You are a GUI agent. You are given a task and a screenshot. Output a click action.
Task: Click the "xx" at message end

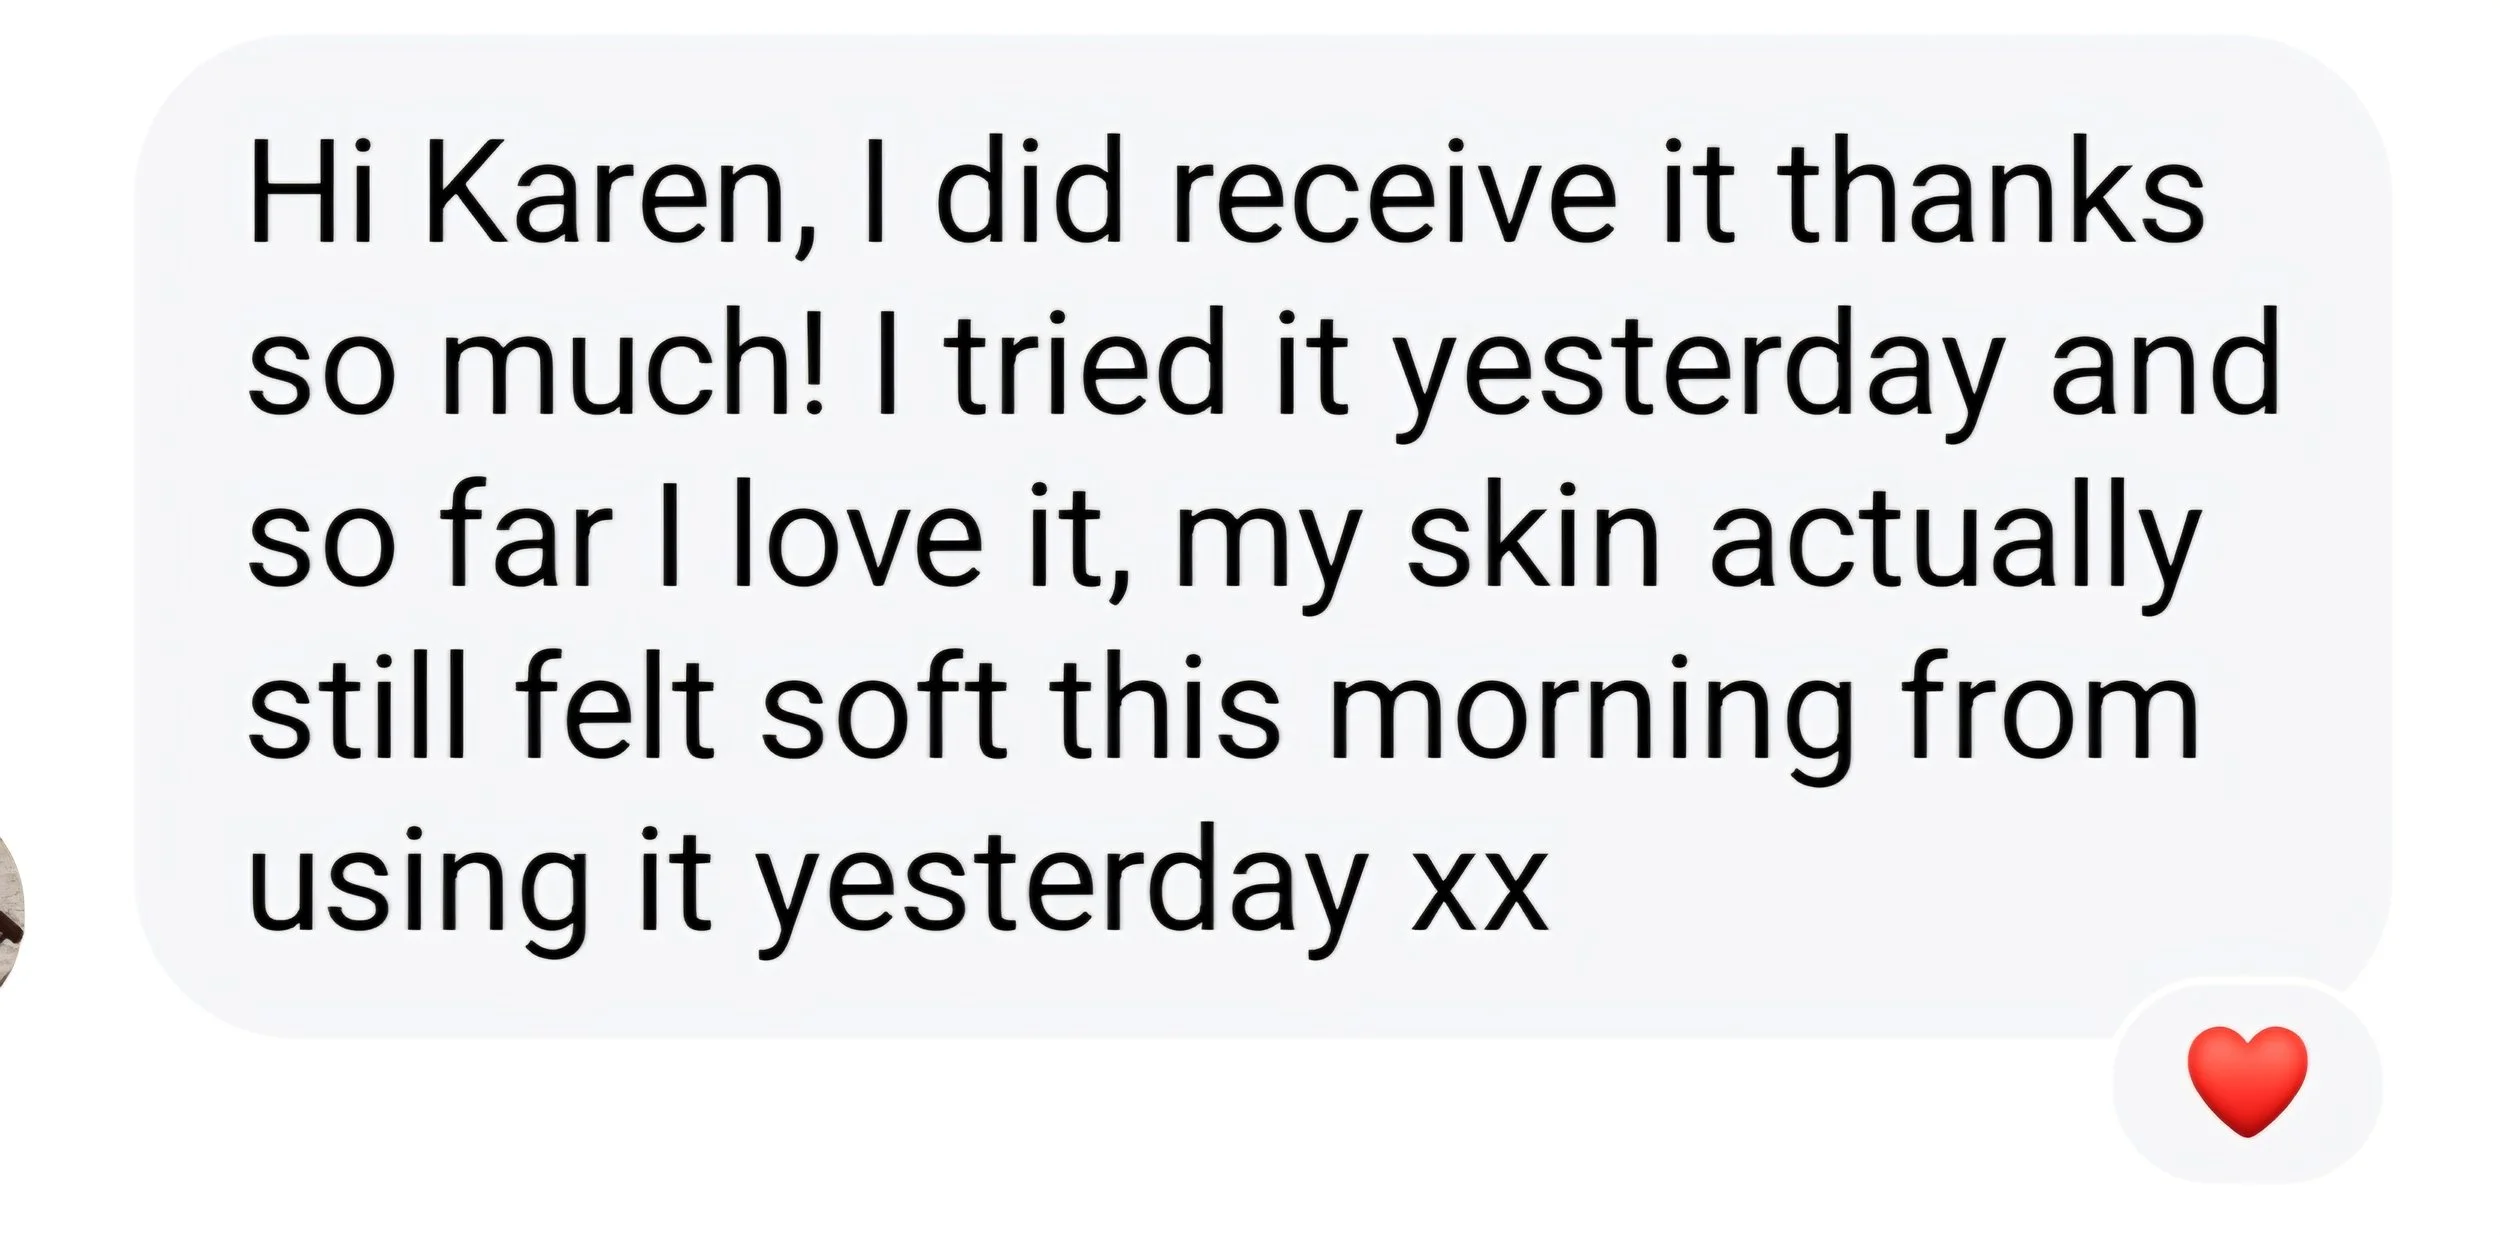[x=1480, y=890]
